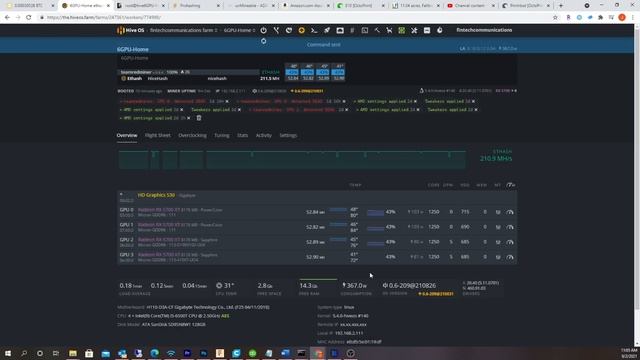The image size is (640, 360).
Task: Click the yellow coin miner icon in the toolbar
Action: pos(302,30)
